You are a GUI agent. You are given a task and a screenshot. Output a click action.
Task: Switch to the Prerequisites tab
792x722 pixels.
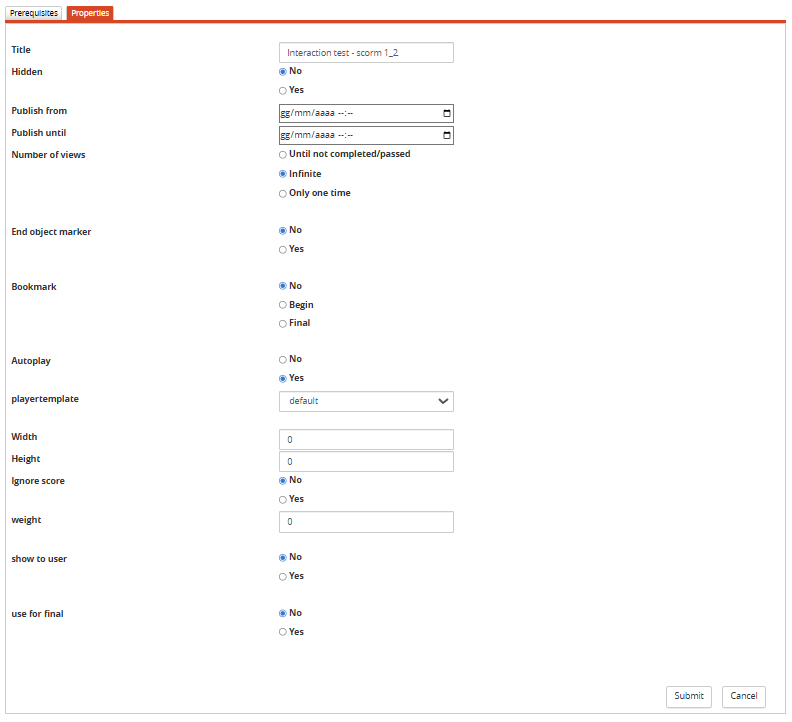click(x=35, y=13)
